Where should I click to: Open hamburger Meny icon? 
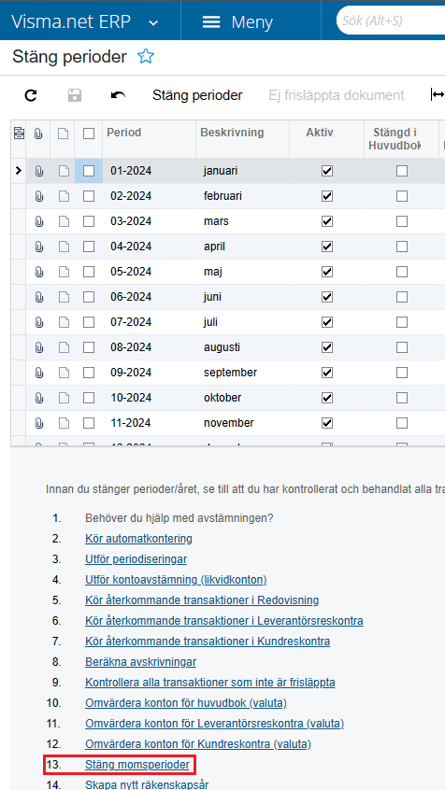(x=211, y=22)
